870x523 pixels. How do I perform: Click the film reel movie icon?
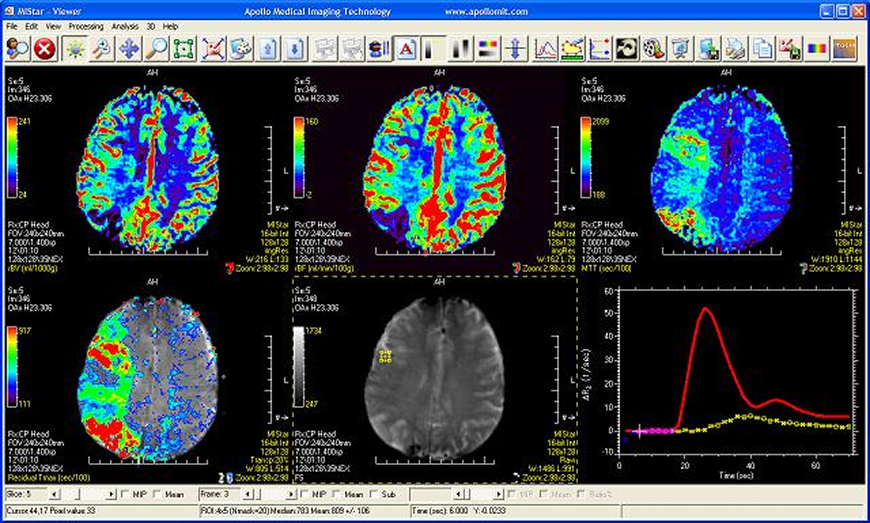point(653,47)
